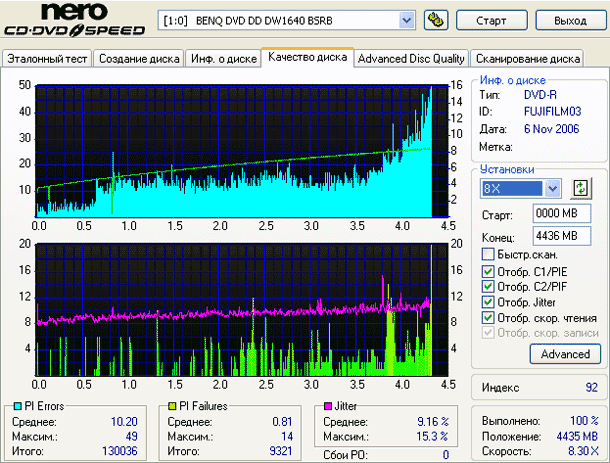Disable the Отобр. Jitter checkbox

pyautogui.click(x=487, y=302)
